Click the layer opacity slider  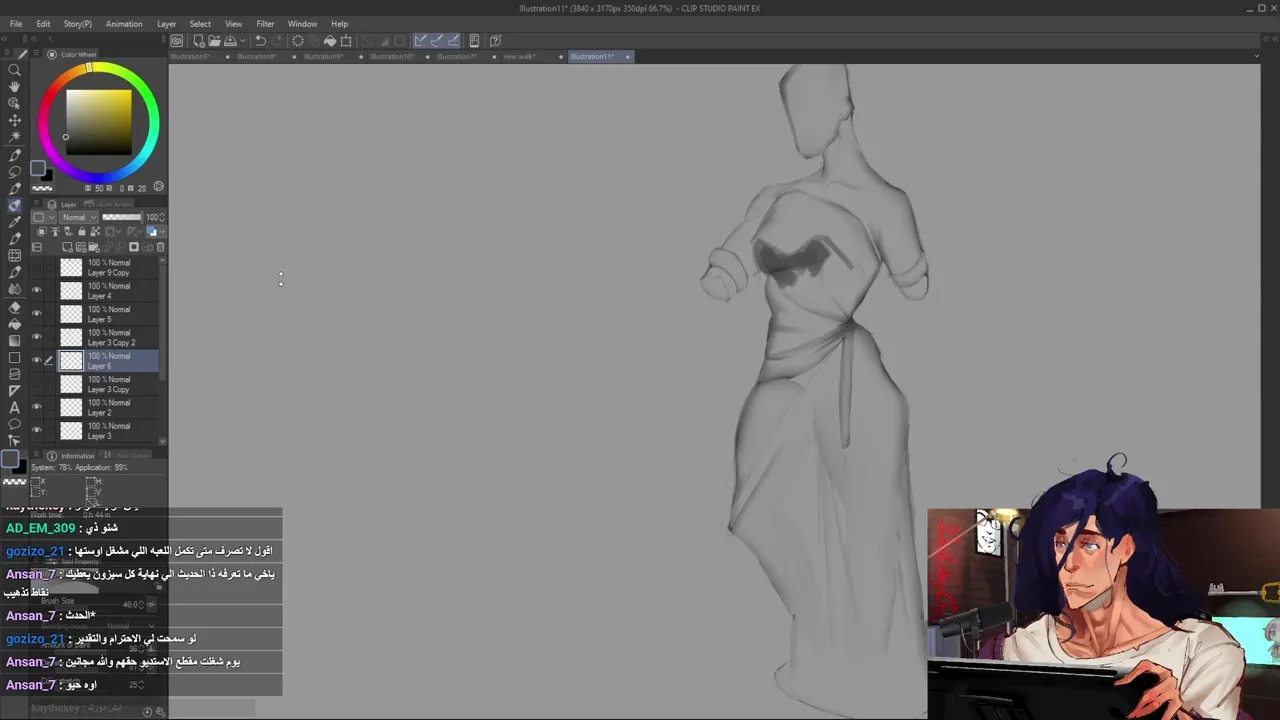point(122,217)
